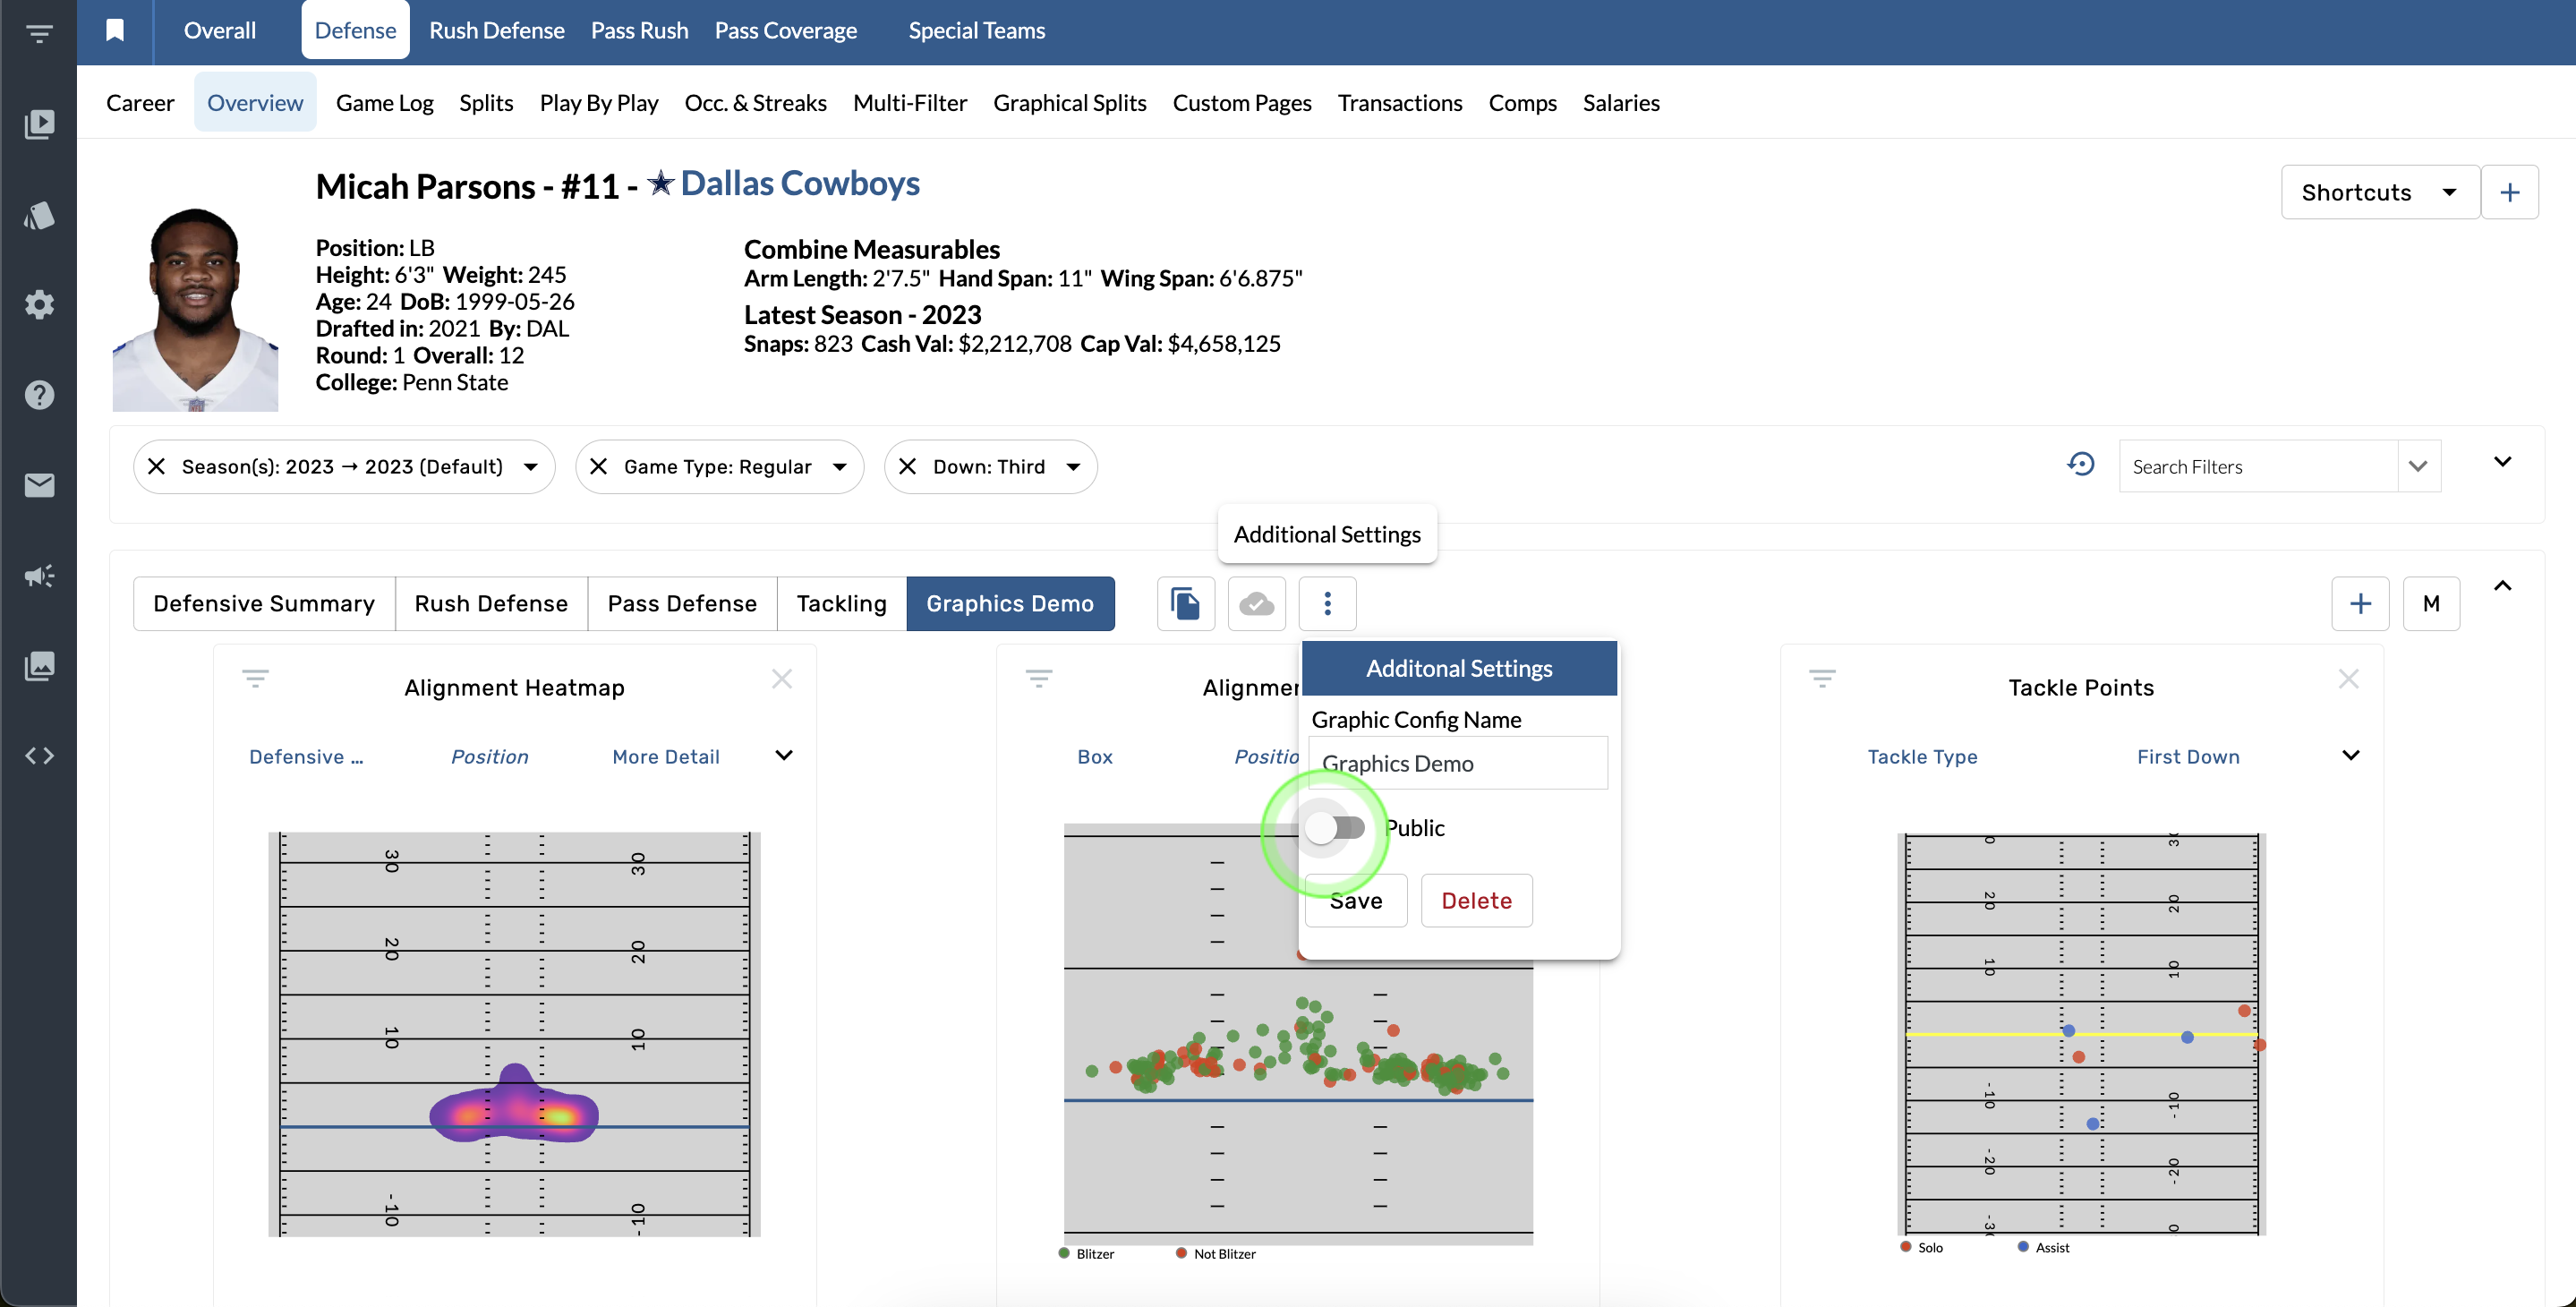
Task: Open the Game Log tab
Action: (384, 103)
